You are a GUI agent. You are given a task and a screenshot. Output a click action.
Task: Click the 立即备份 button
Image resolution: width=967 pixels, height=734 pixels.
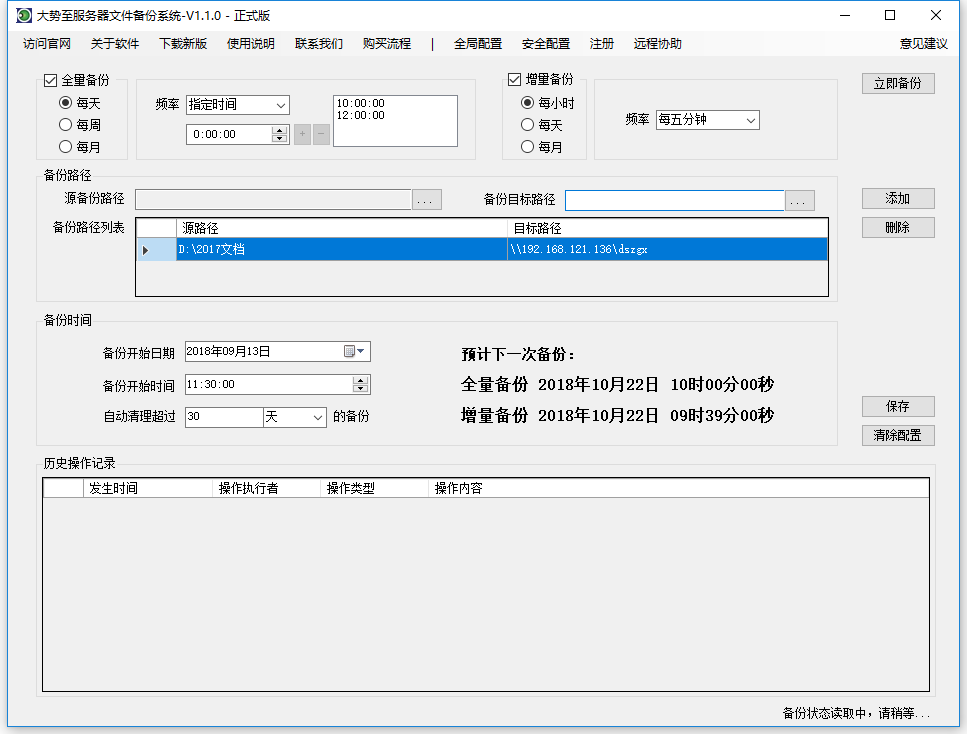coord(897,84)
